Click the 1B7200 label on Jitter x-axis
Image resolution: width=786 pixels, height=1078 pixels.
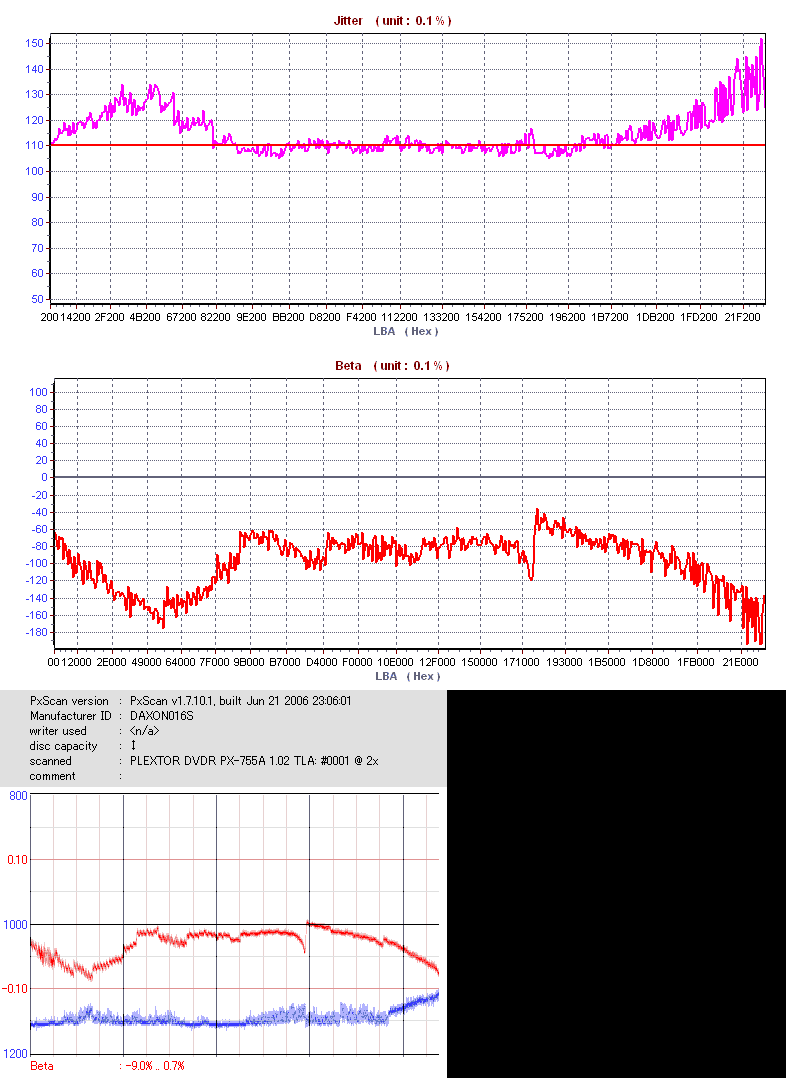pos(610,318)
